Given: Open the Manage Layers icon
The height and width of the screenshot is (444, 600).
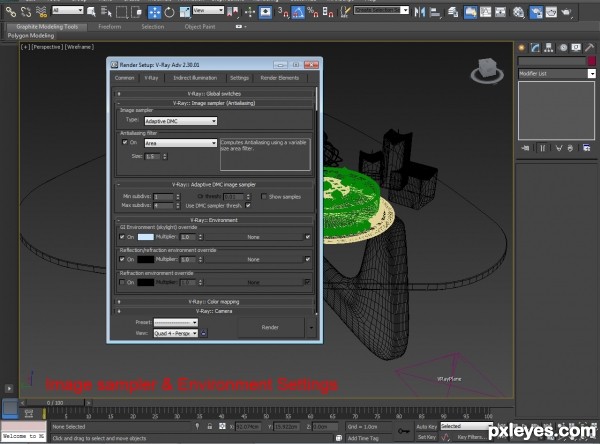Looking at the screenshot, I should coord(453,12).
